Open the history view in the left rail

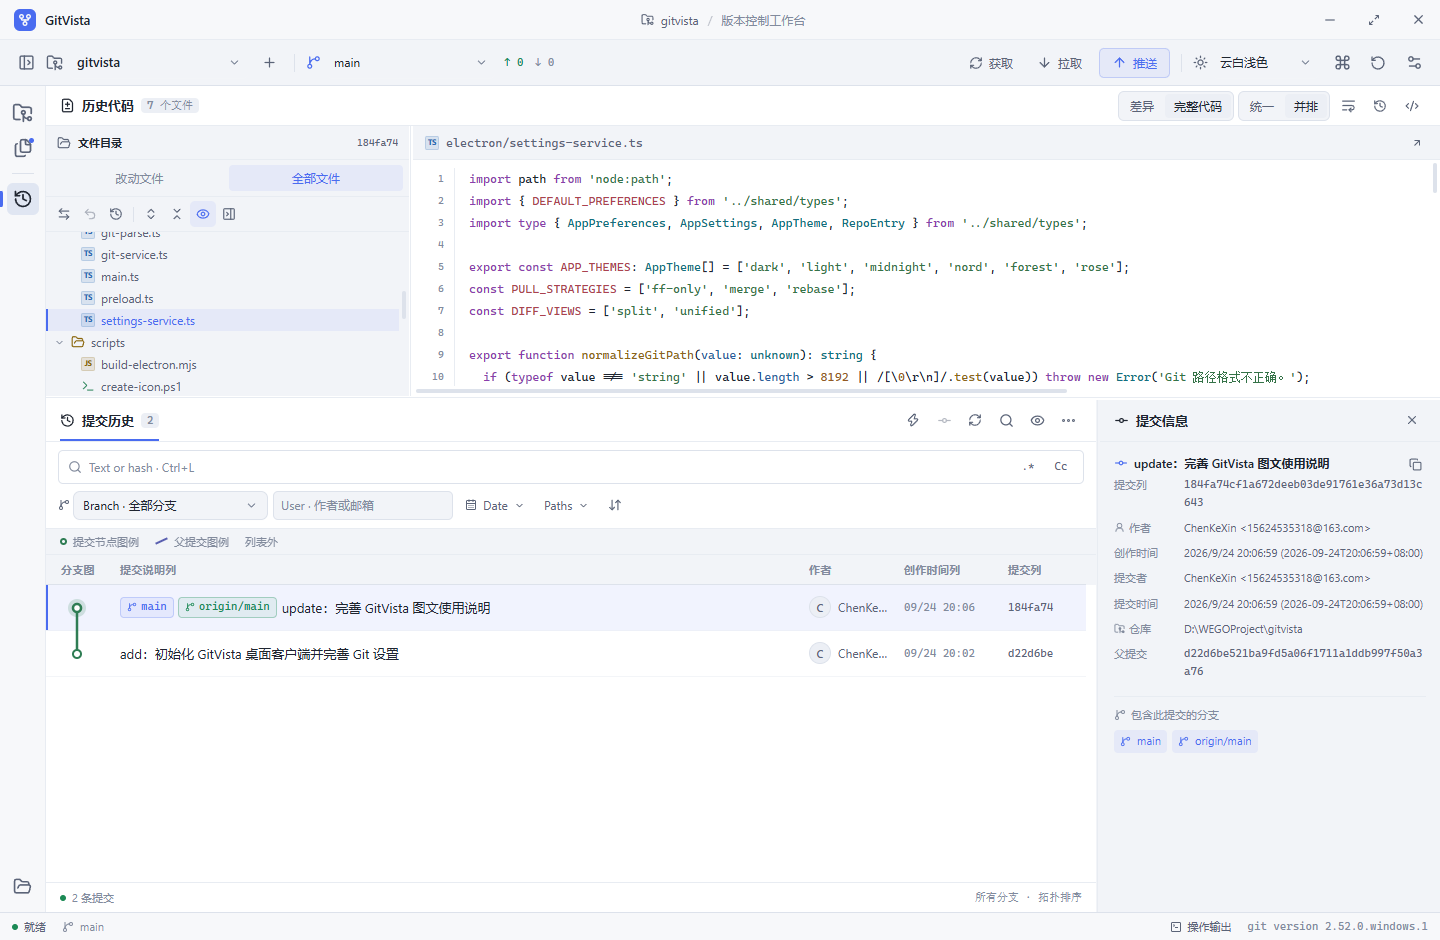pyautogui.click(x=23, y=199)
